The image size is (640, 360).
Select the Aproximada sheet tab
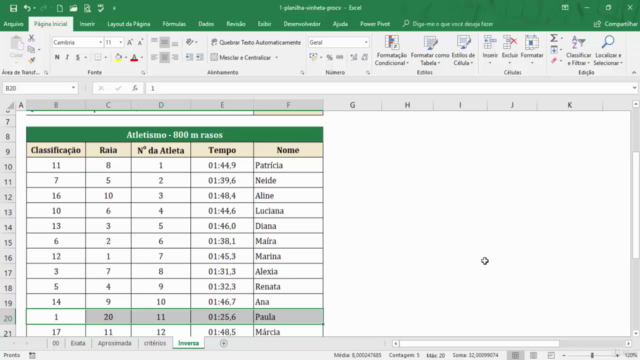click(115, 343)
